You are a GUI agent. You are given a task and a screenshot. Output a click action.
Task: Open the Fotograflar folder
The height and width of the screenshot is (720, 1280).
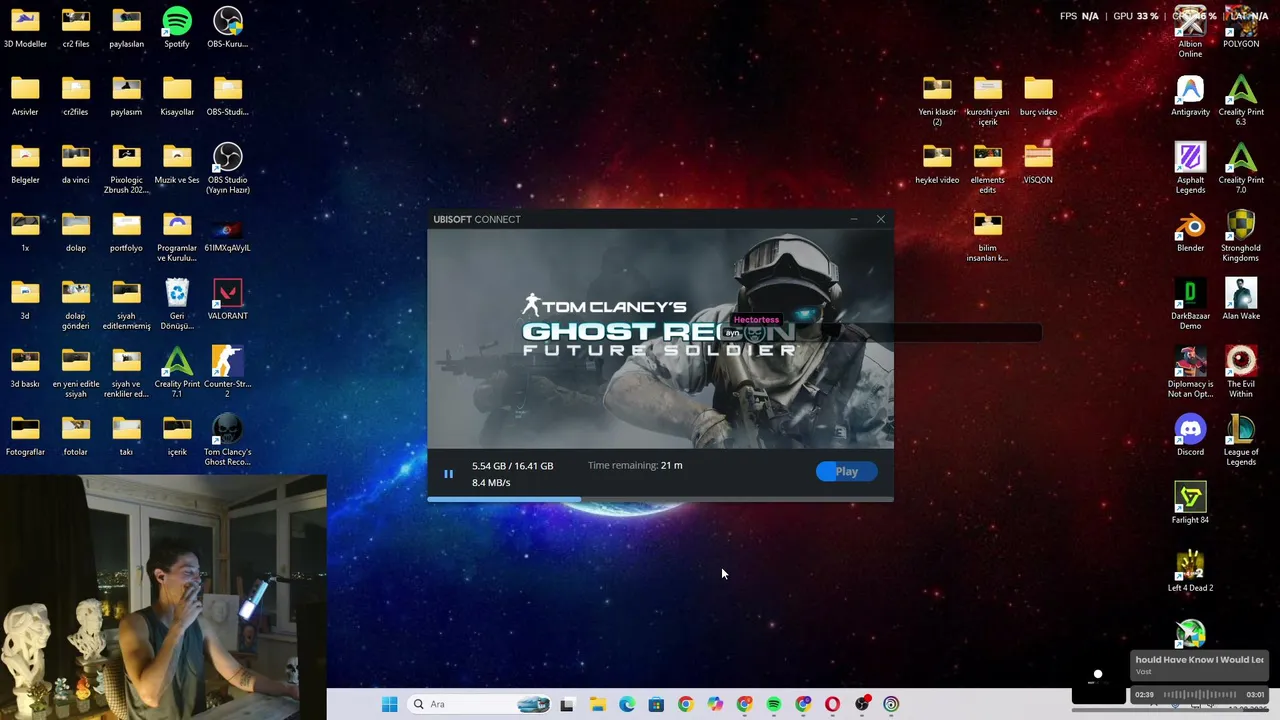(x=25, y=436)
